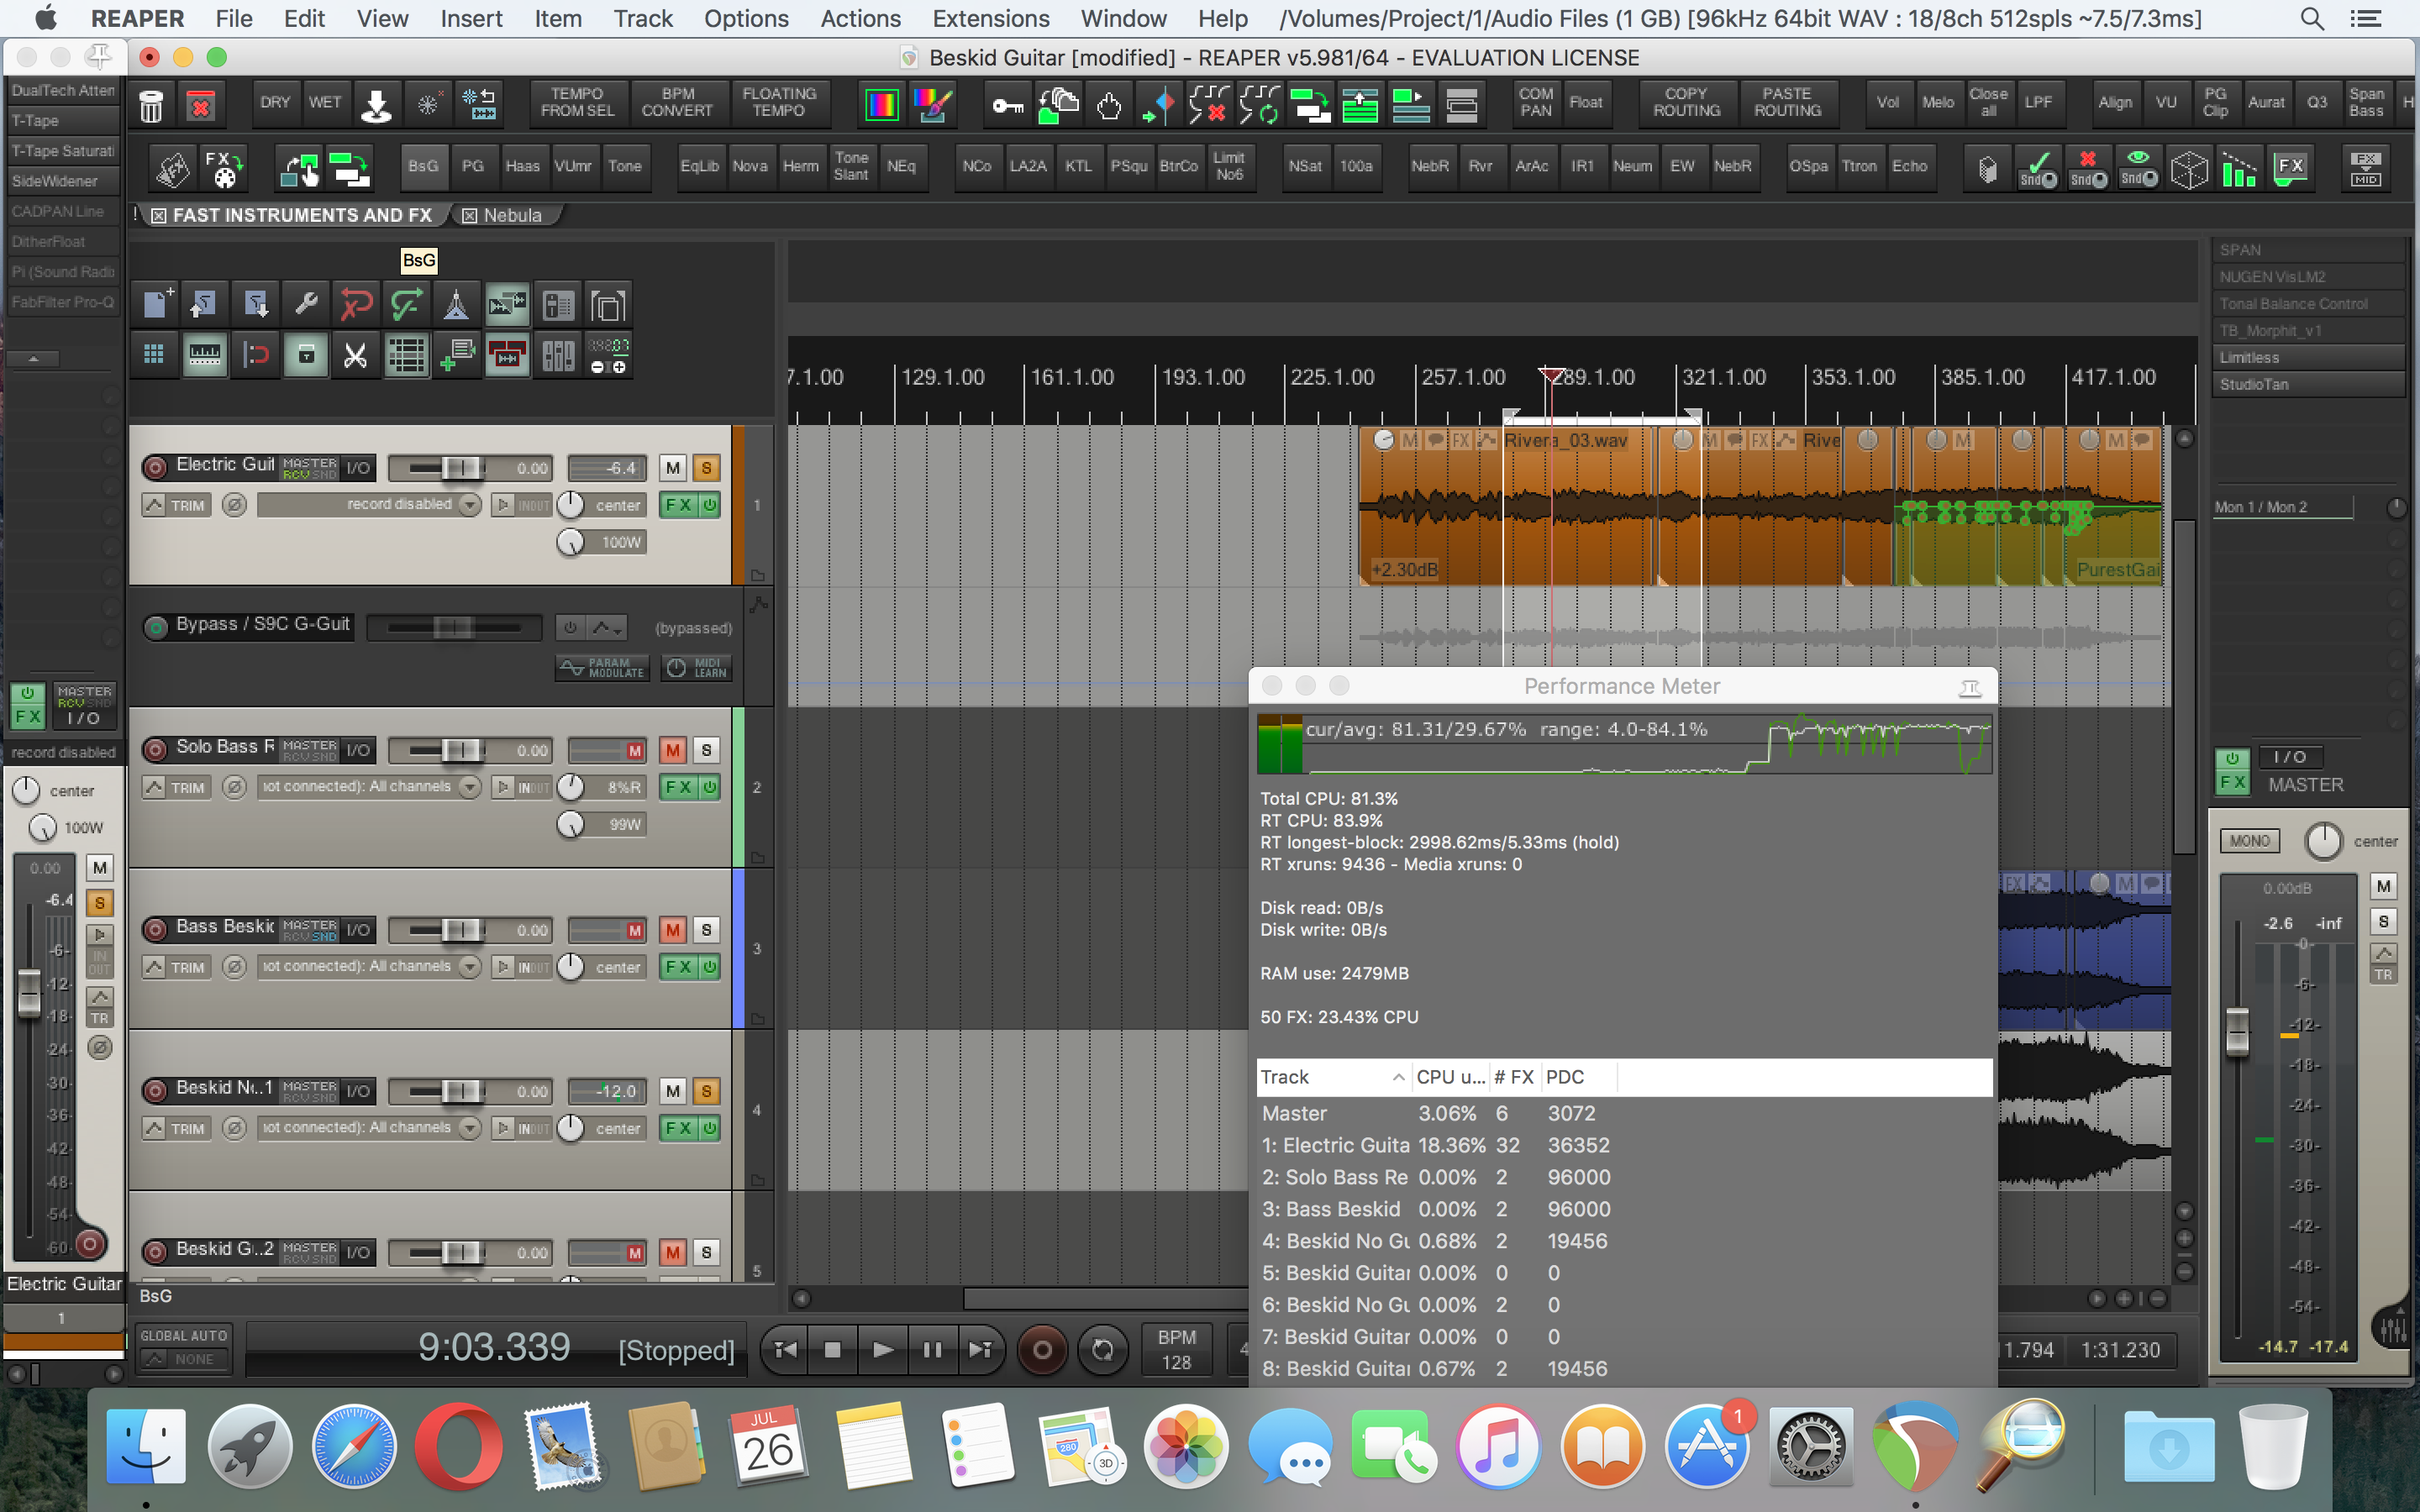
Task: Toggle the MONO button on master channel
Action: tap(2249, 841)
